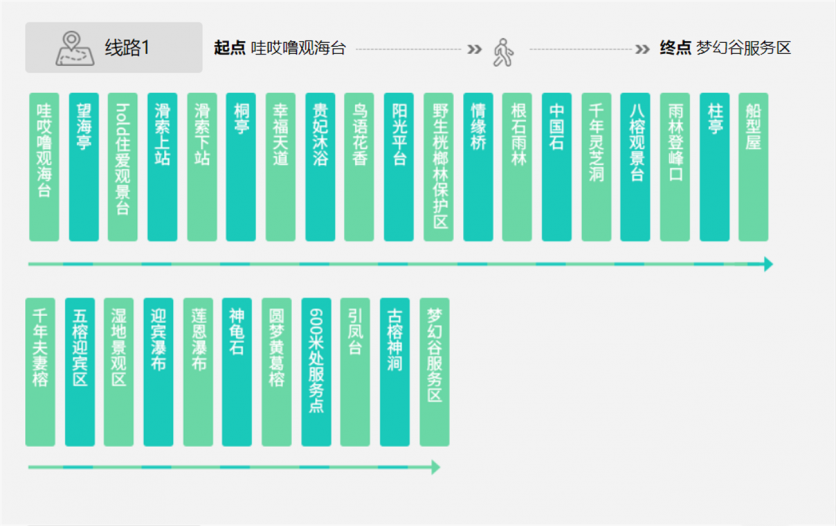This screenshot has height=526, width=836.
Task: Open the 八榕观景台 stop
Action: [635, 167]
